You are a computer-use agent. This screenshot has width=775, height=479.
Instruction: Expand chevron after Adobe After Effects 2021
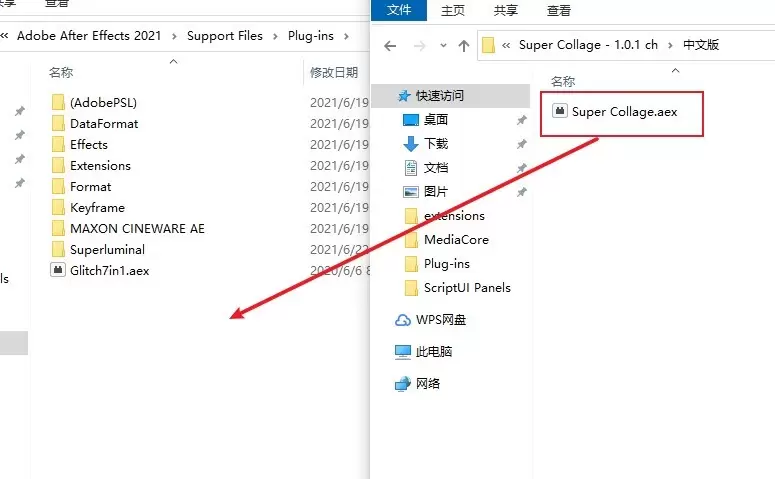[x=174, y=37]
